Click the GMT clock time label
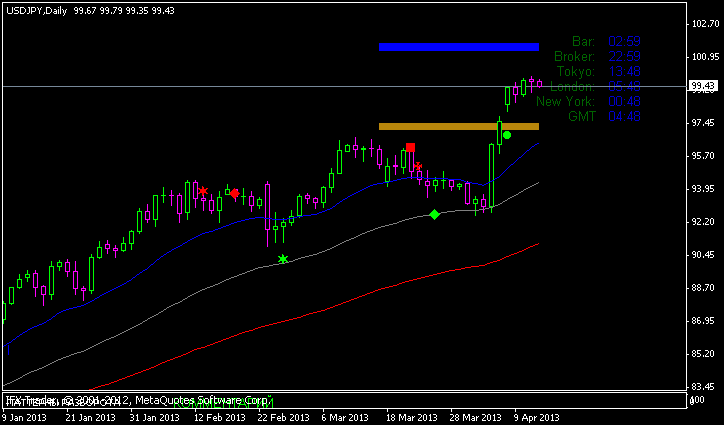The height and width of the screenshot is (425, 724). pyautogui.click(x=625, y=116)
